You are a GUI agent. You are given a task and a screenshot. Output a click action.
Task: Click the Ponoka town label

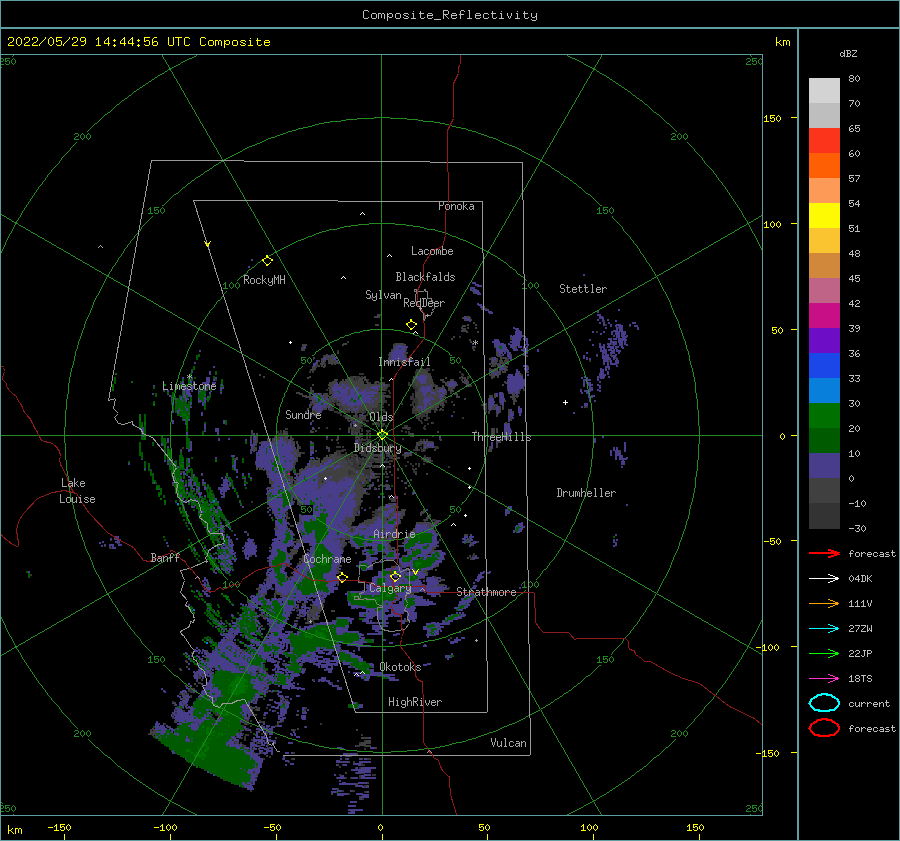pos(456,206)
